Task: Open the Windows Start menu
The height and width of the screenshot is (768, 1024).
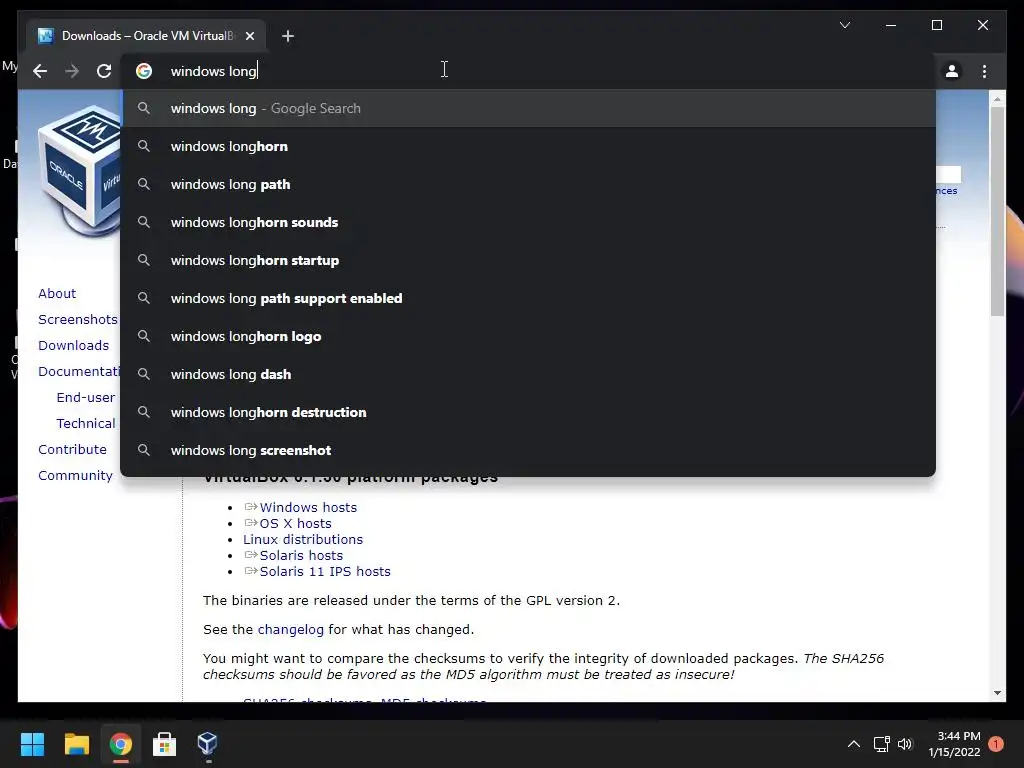Action: pyautogui.click(x=32, y=744)
